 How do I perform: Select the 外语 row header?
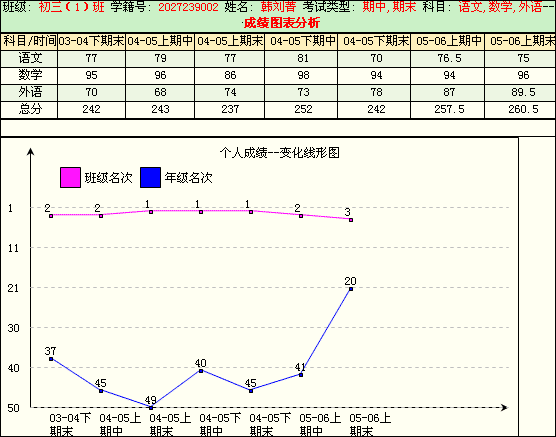coord(29,92)
